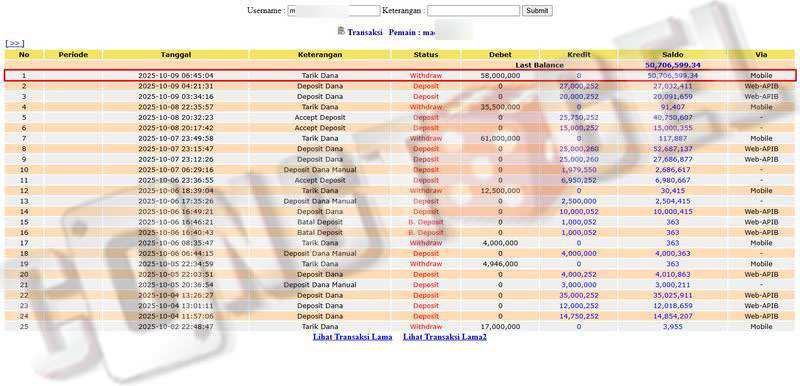The width and height of the screenshot is (800, 386).
Task: Focus the Keterangan input field
Action: pyautogui.click(x=473, y=11)
